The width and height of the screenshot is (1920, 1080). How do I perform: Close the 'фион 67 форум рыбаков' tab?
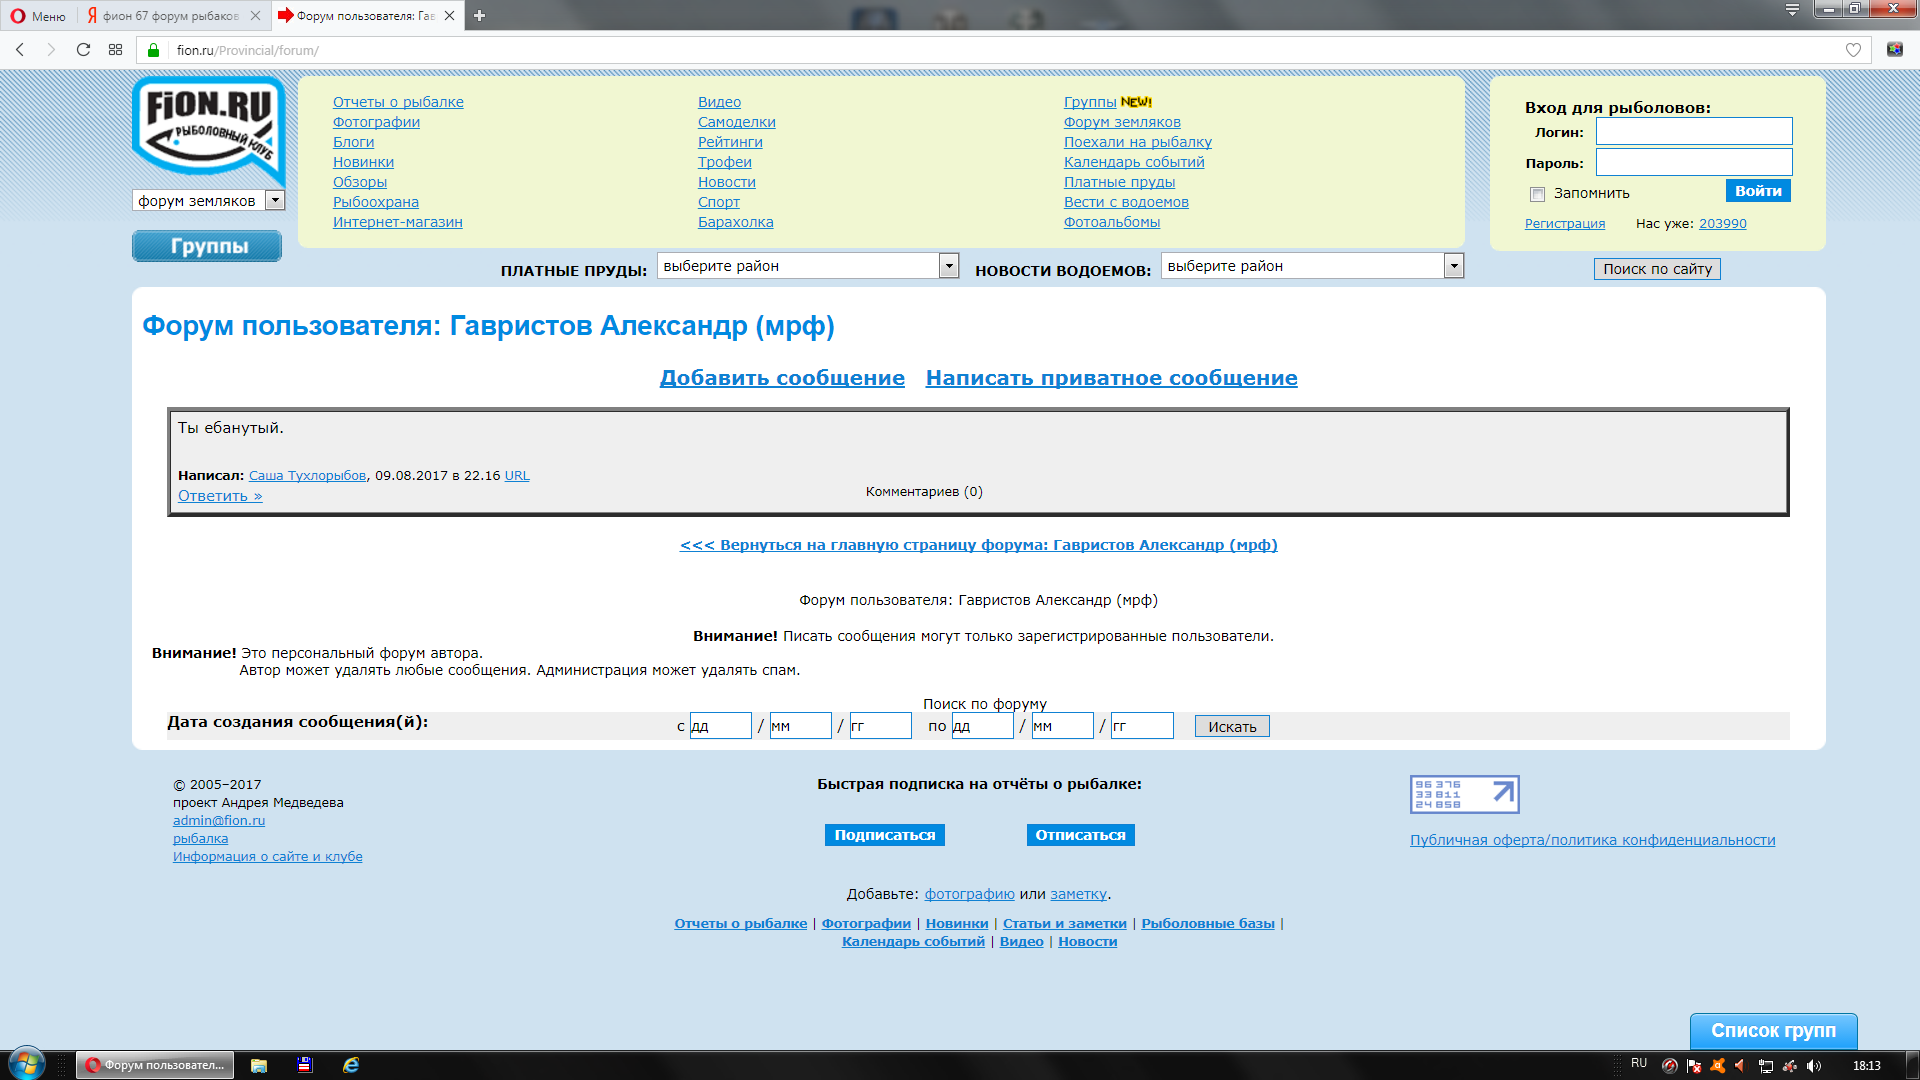coord(255,15)
